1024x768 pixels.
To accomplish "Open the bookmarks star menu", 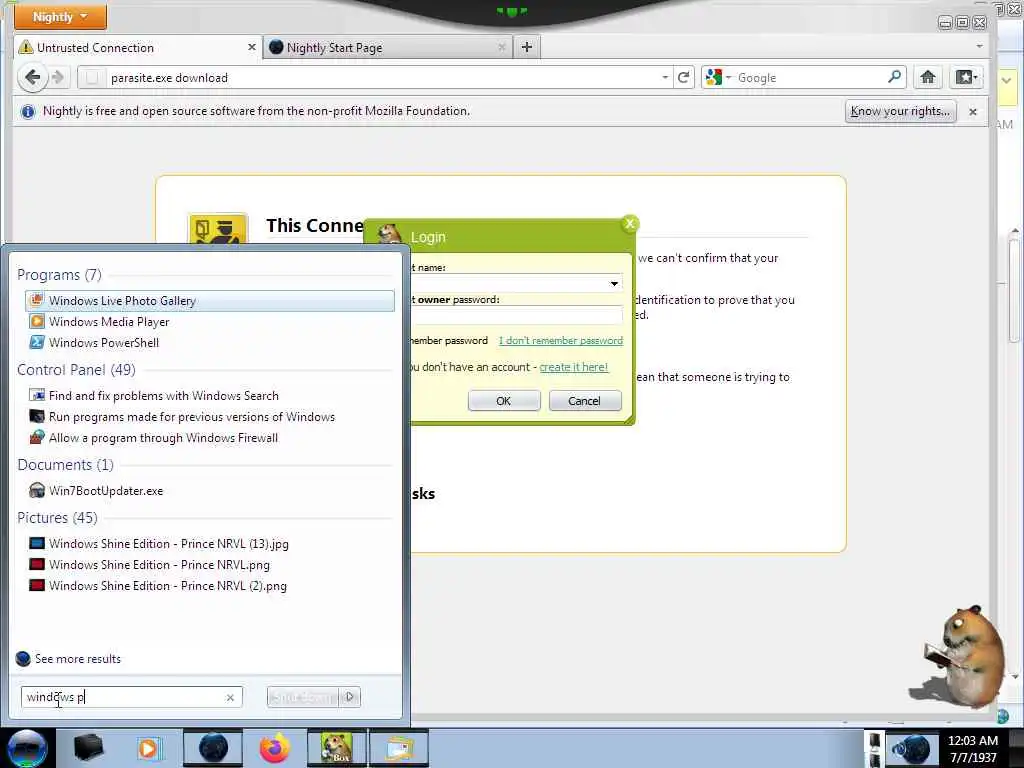I will click(x=966, y=77).
